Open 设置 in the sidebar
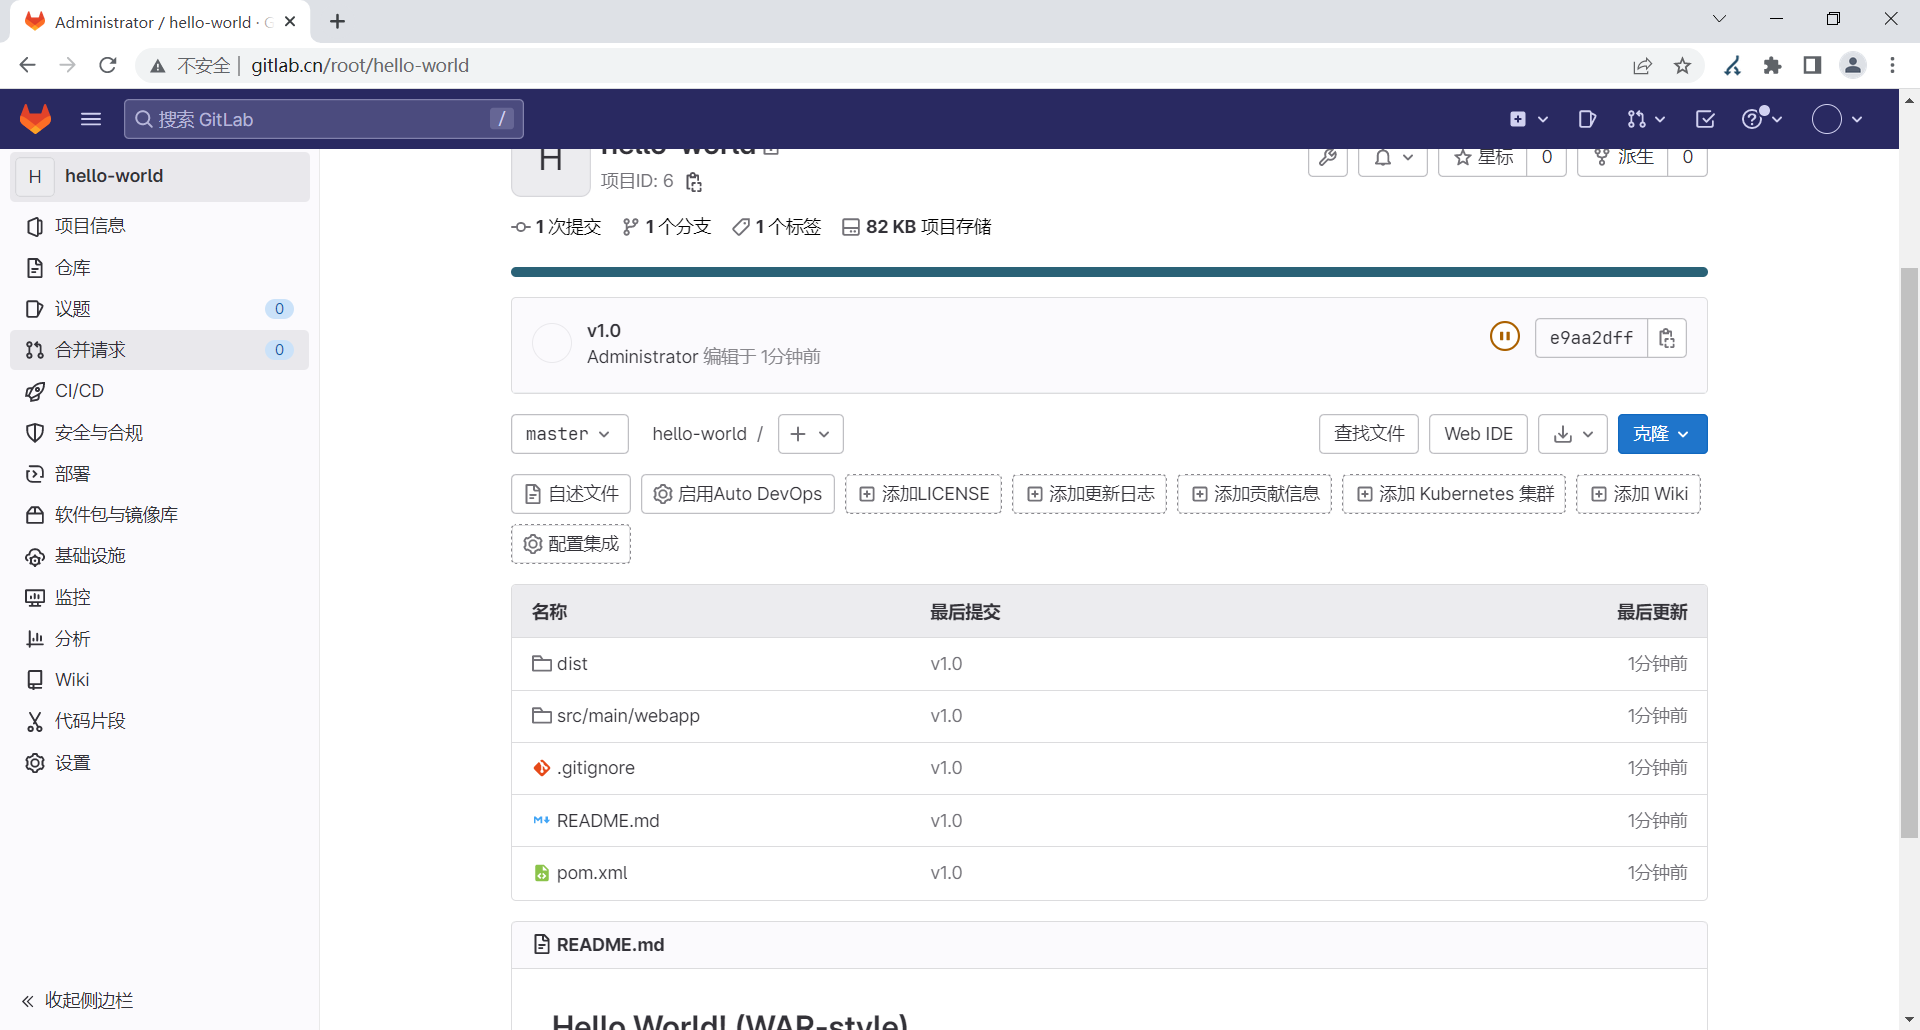 click(x=160, y=763)
